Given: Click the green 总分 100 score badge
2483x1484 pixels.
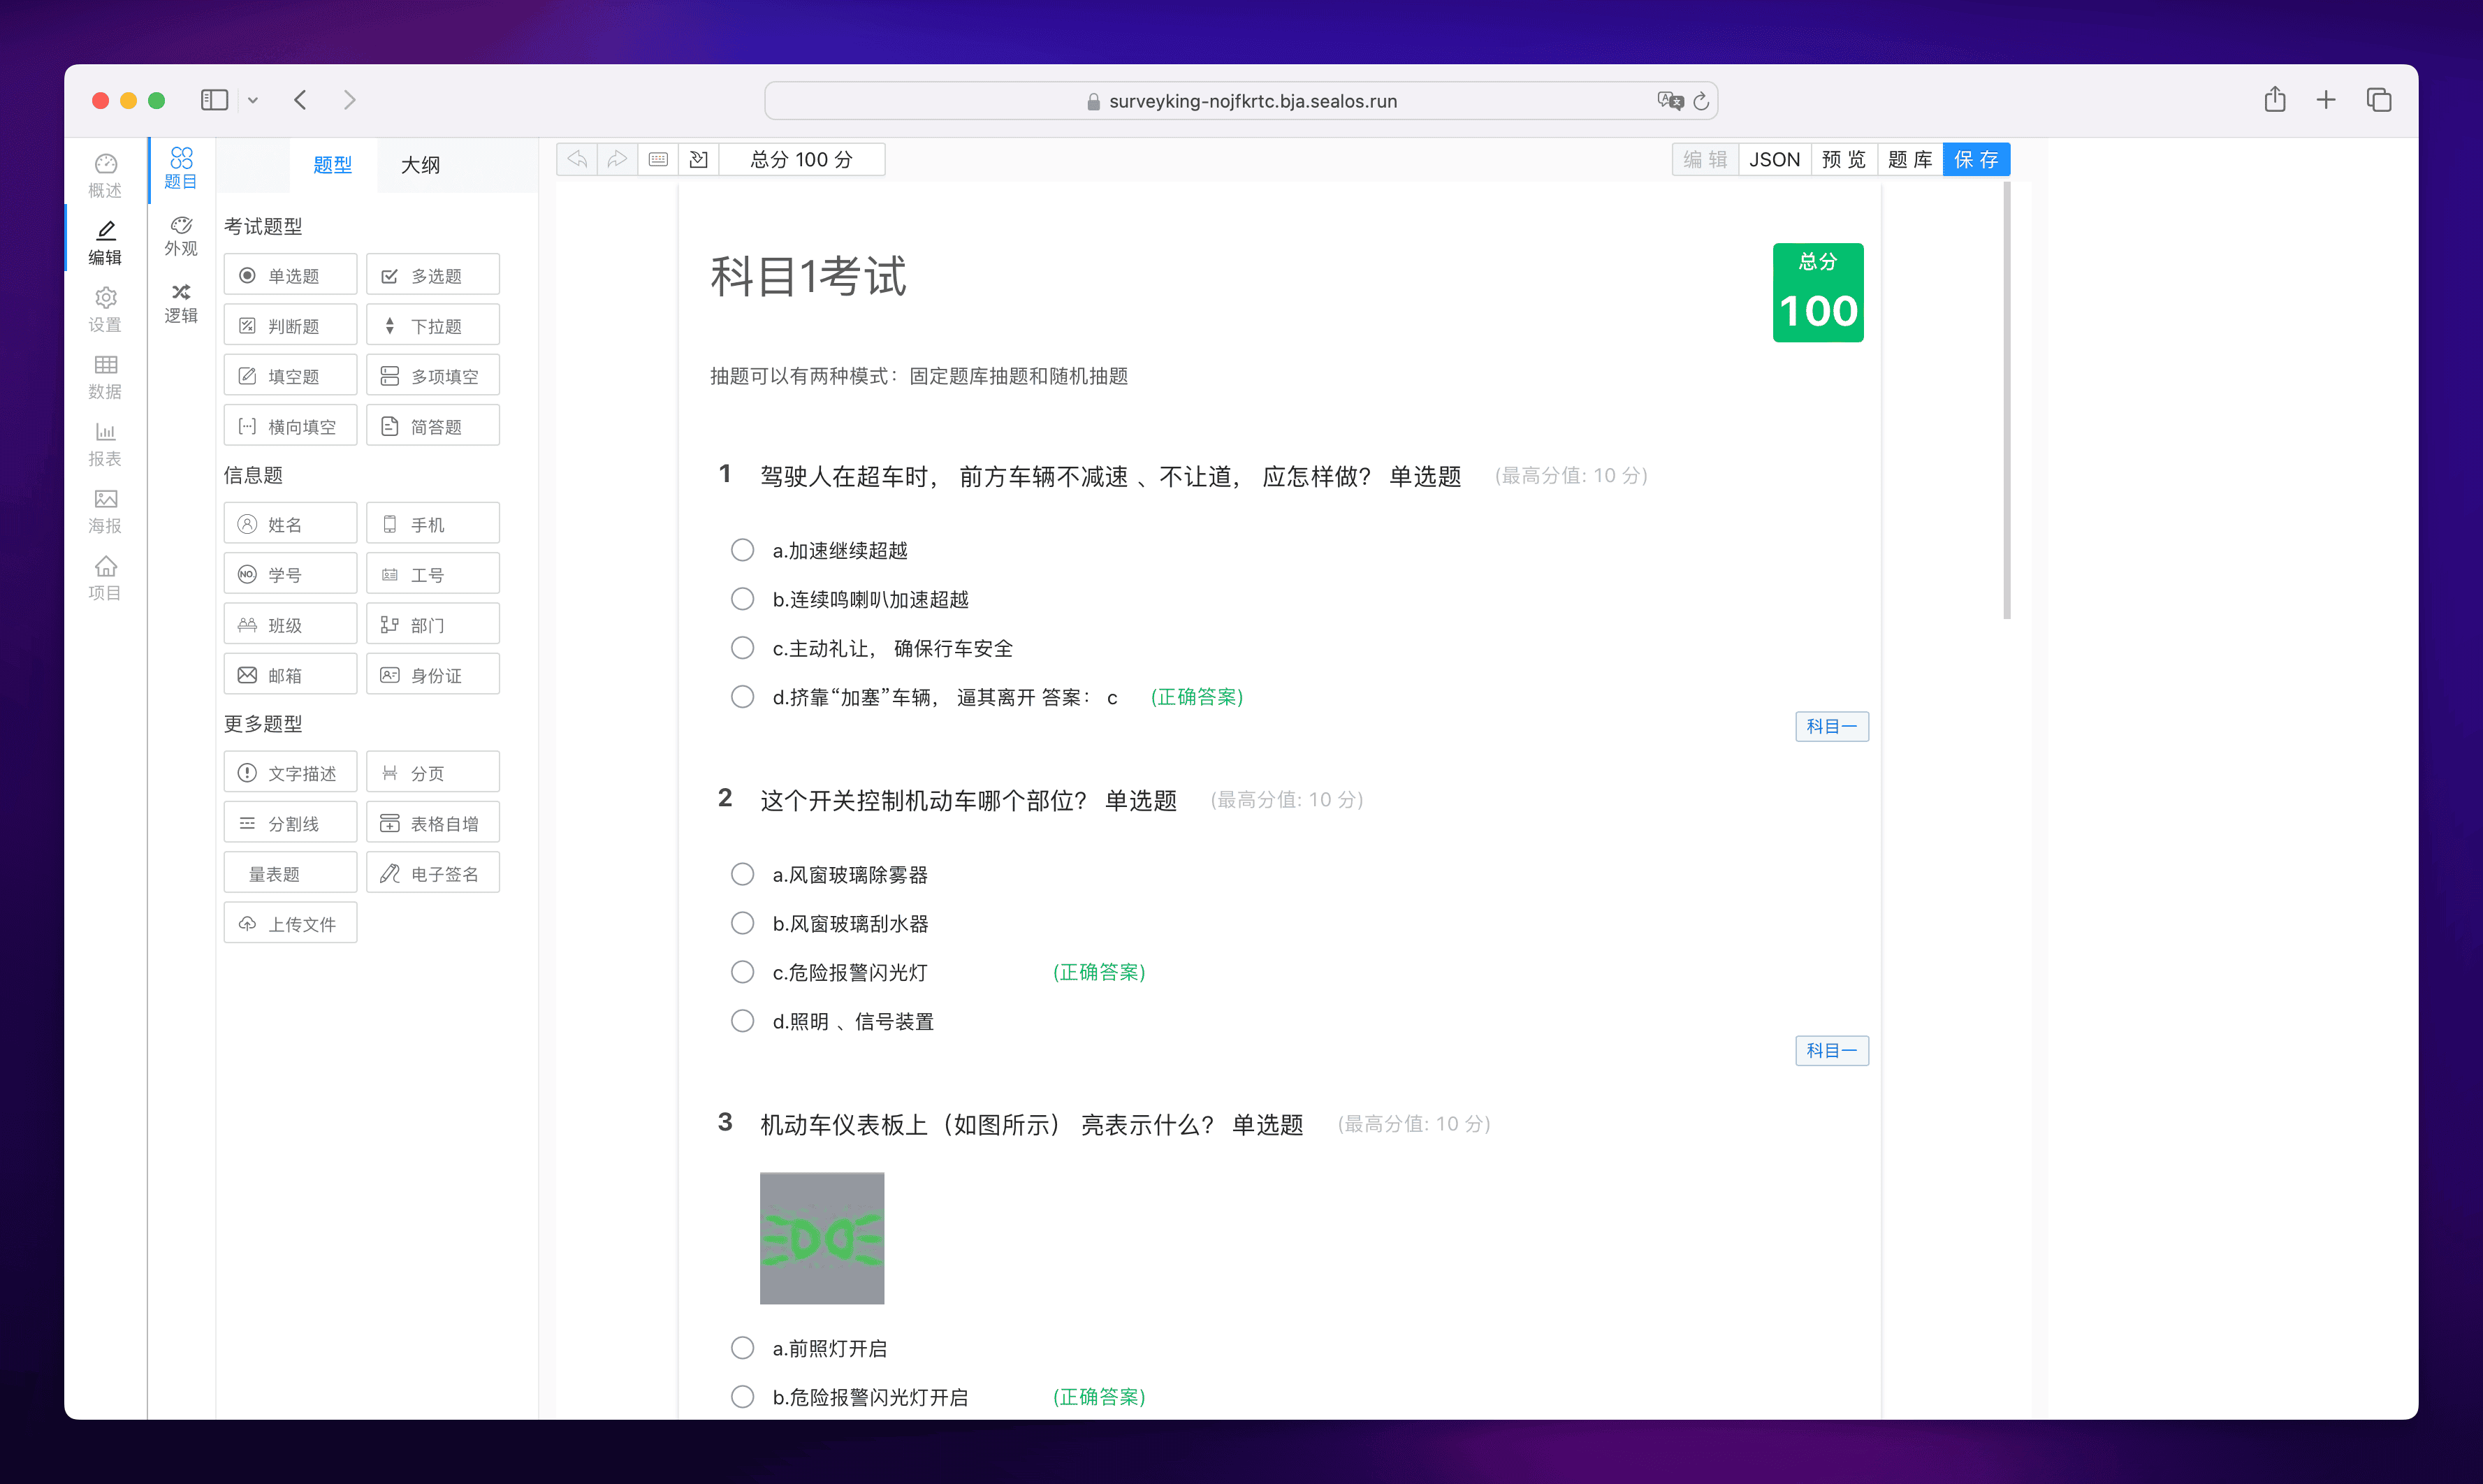Looking at the screenshot, I should 1817,292.
